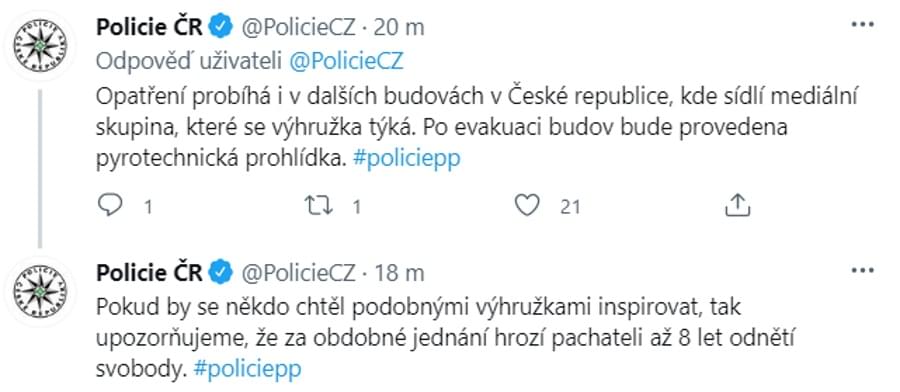This screenshot has width=900, height=392.
Task: Open #policiepp hashtag in the first tweet
Action: tap(407, 160)
